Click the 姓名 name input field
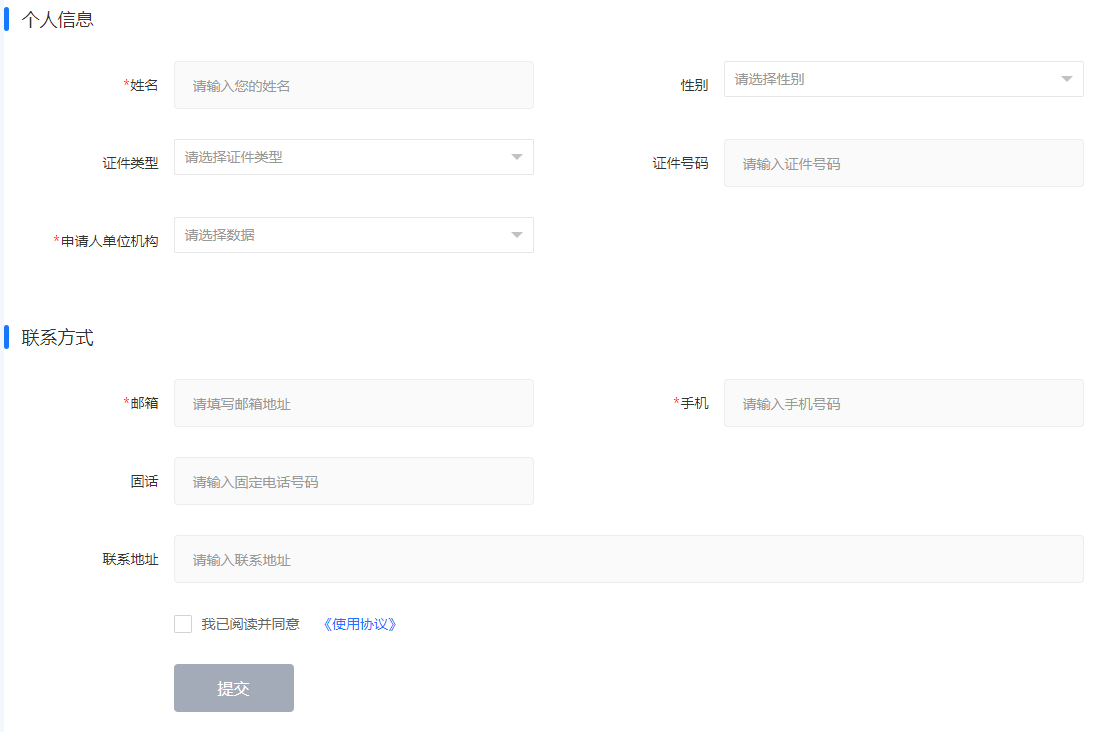The height and width of the screenshot is (732, 1110). tap(353, 85)
